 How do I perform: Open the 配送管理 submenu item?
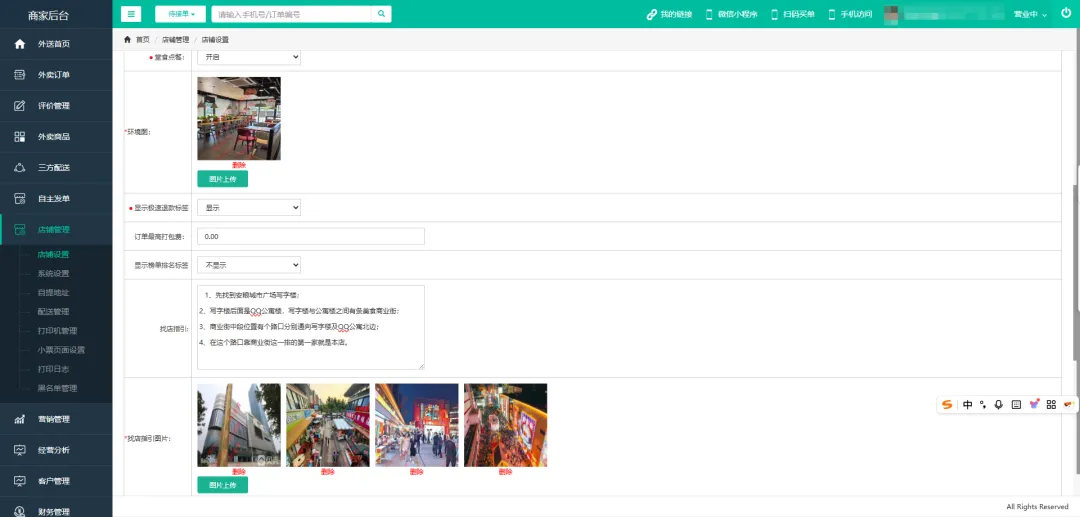point(54,312)
